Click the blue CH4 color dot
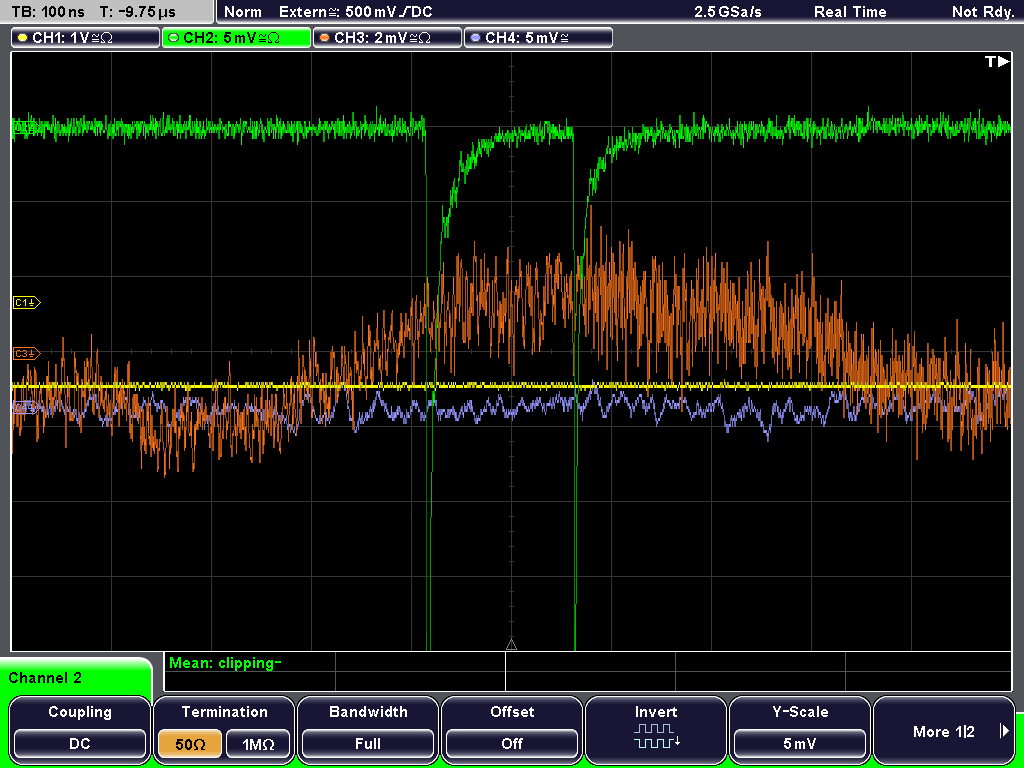This screenshot has height=768, width=1024. coord(475,38)
